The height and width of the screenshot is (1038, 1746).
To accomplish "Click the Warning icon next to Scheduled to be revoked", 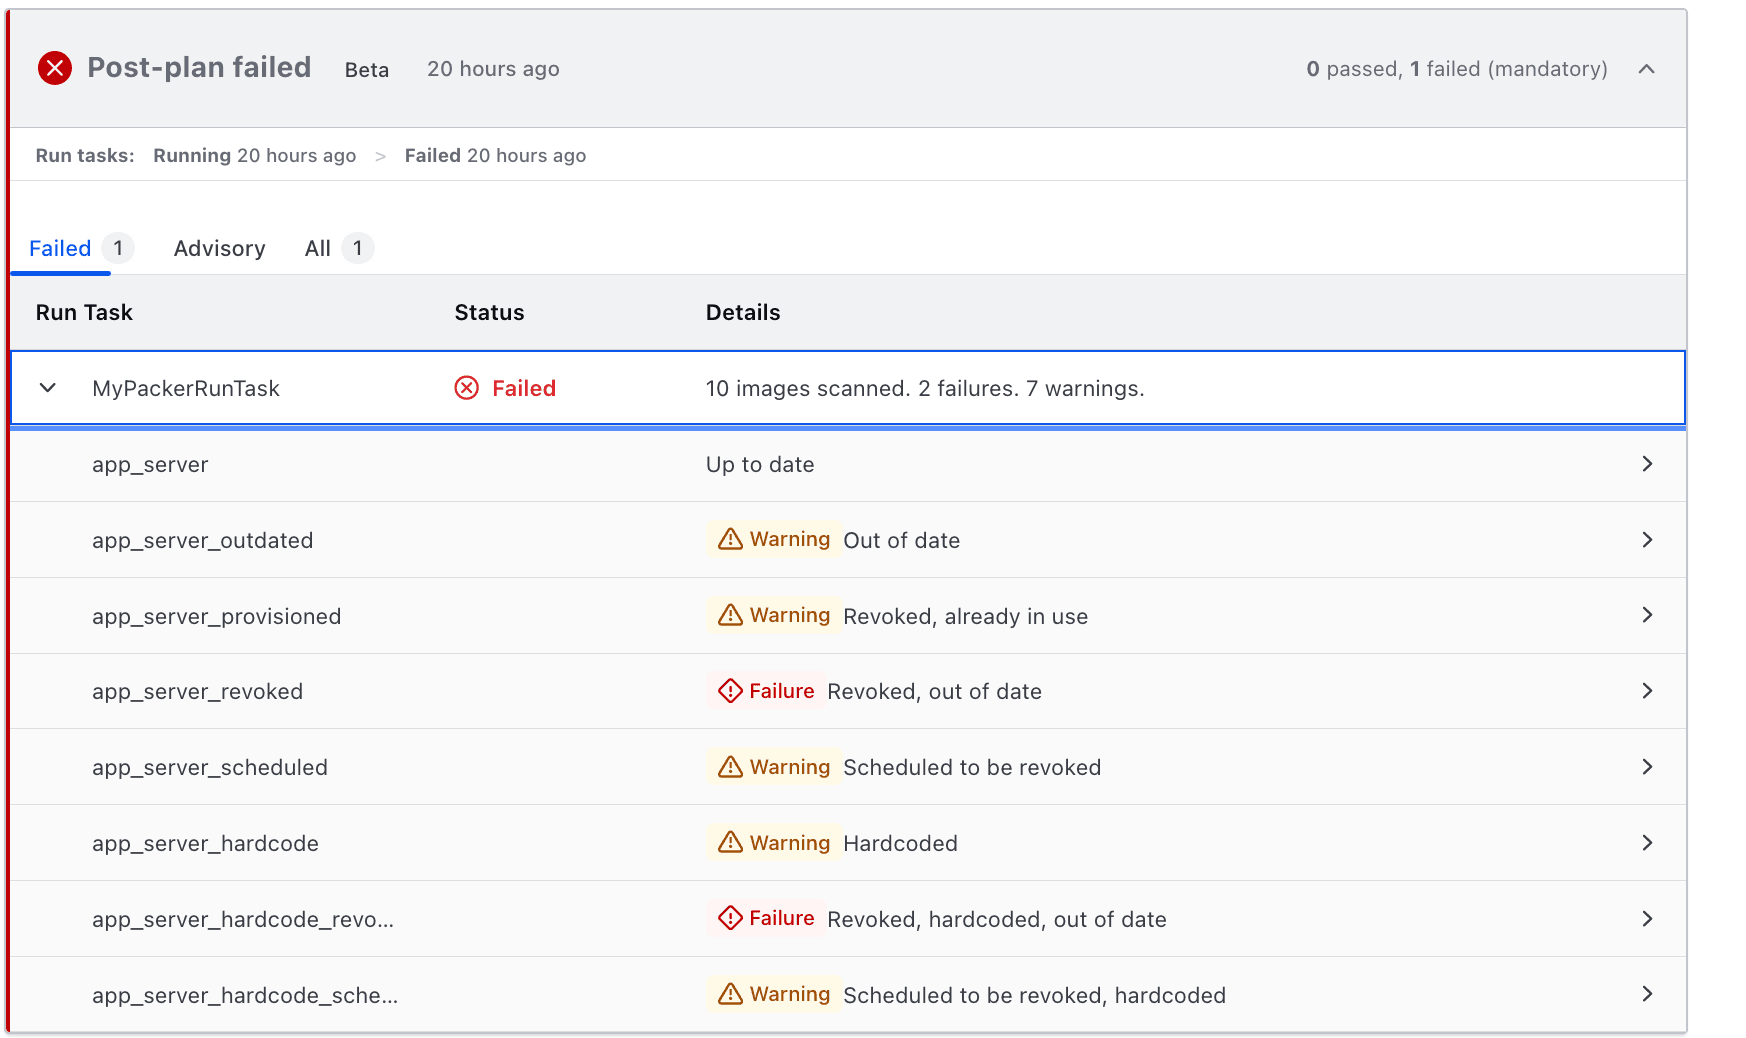I will click(731, 766).
